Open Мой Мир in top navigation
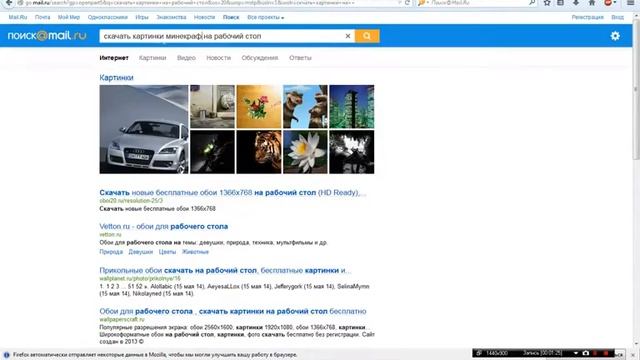 69,18
